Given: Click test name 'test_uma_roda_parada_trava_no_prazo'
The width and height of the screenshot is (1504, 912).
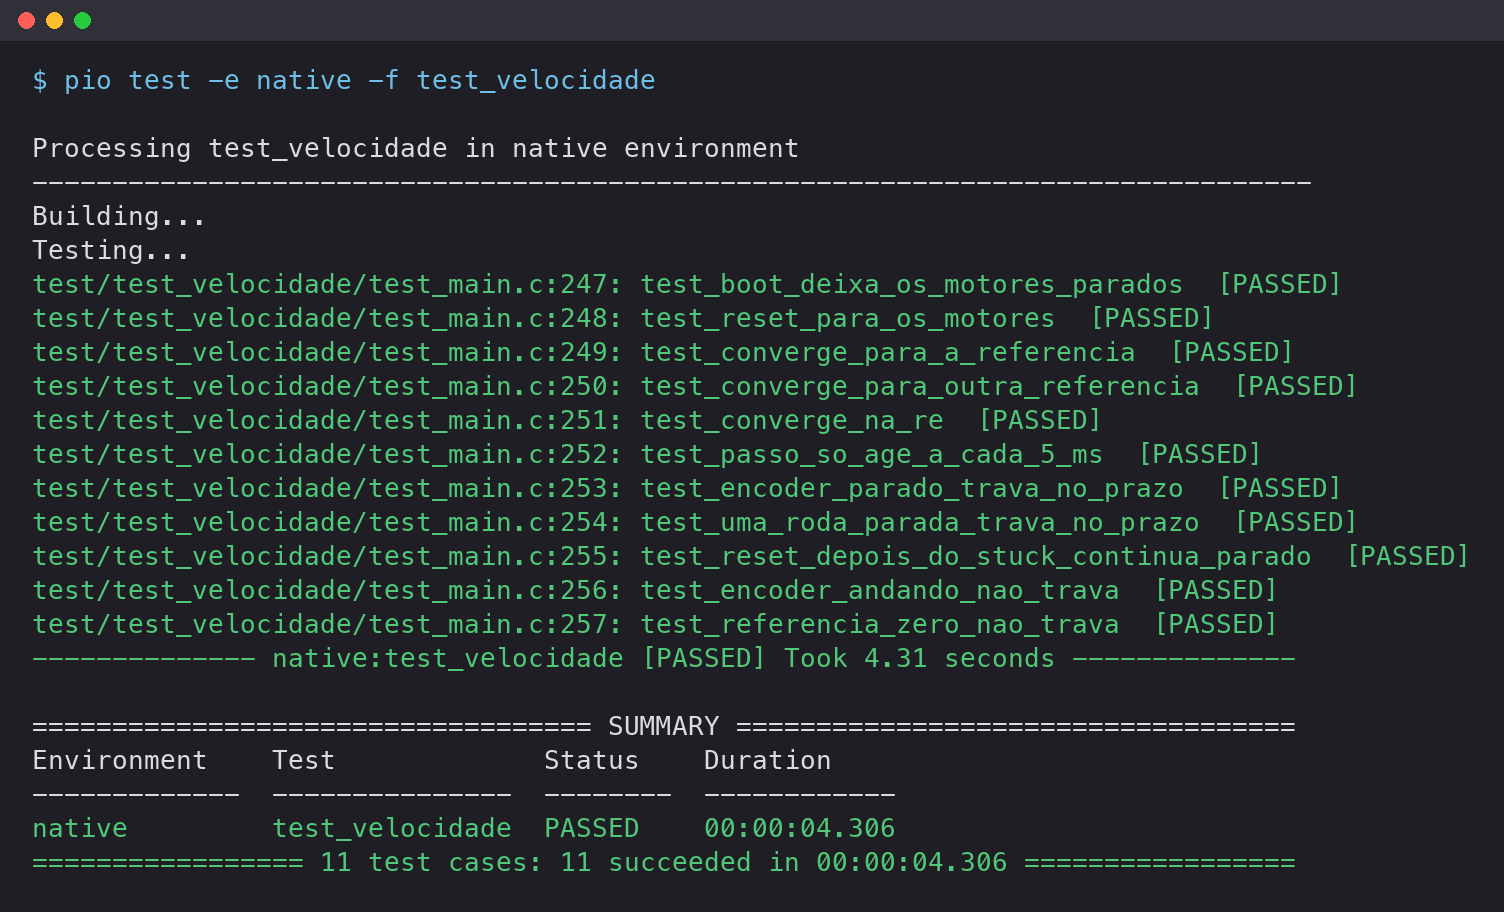Looking at the screenshot, I should 920,522.
